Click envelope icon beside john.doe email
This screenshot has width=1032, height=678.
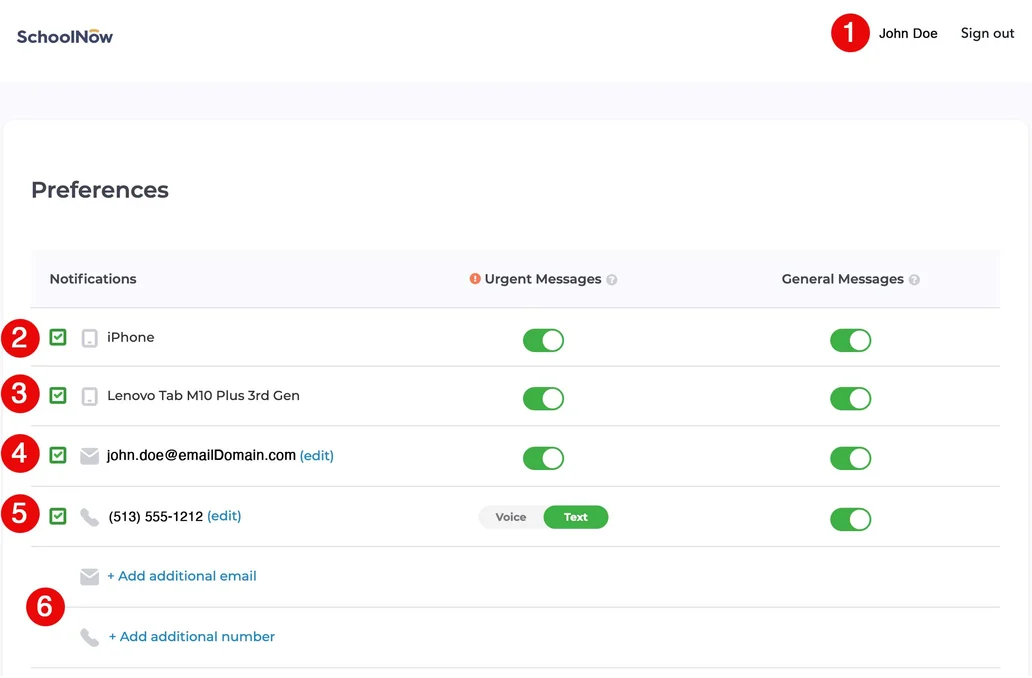coord(90,456)
